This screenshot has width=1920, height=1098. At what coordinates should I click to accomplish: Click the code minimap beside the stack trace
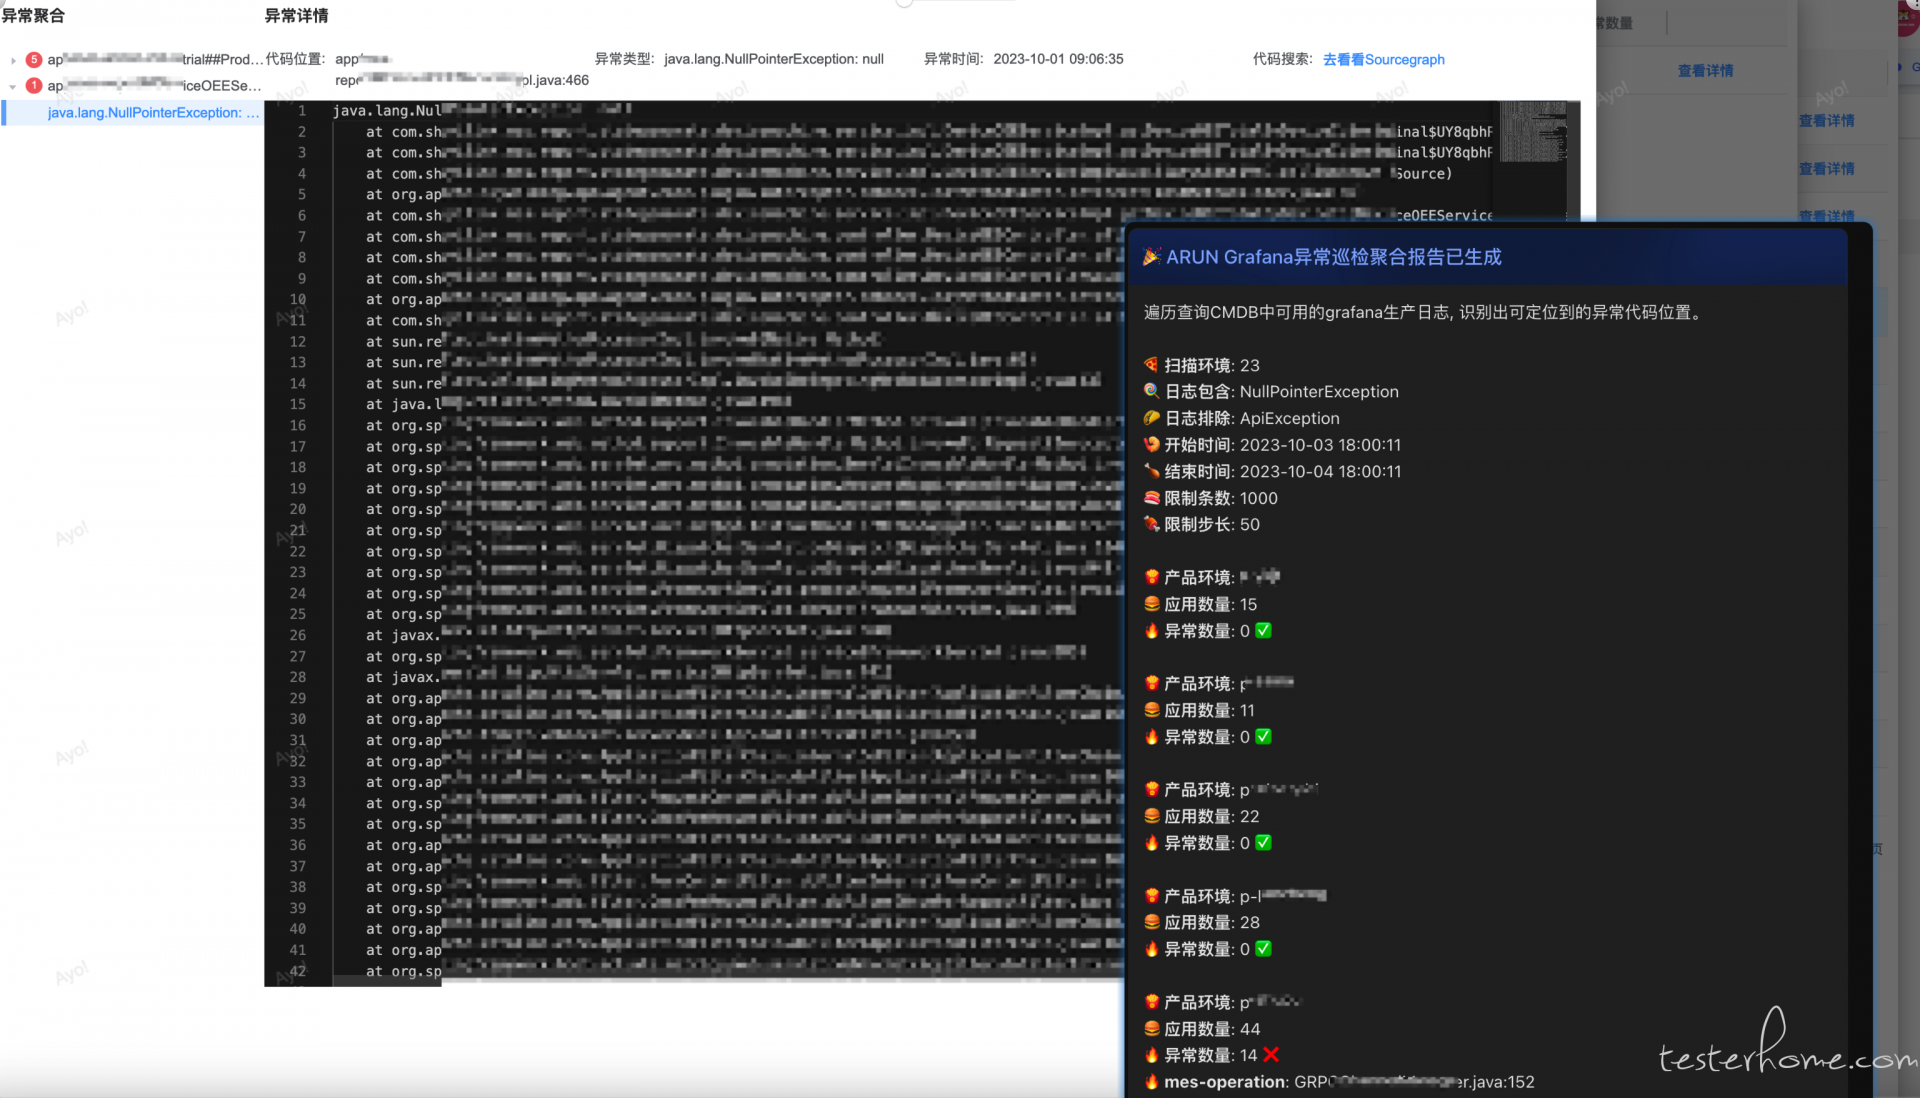[1533, 132]
